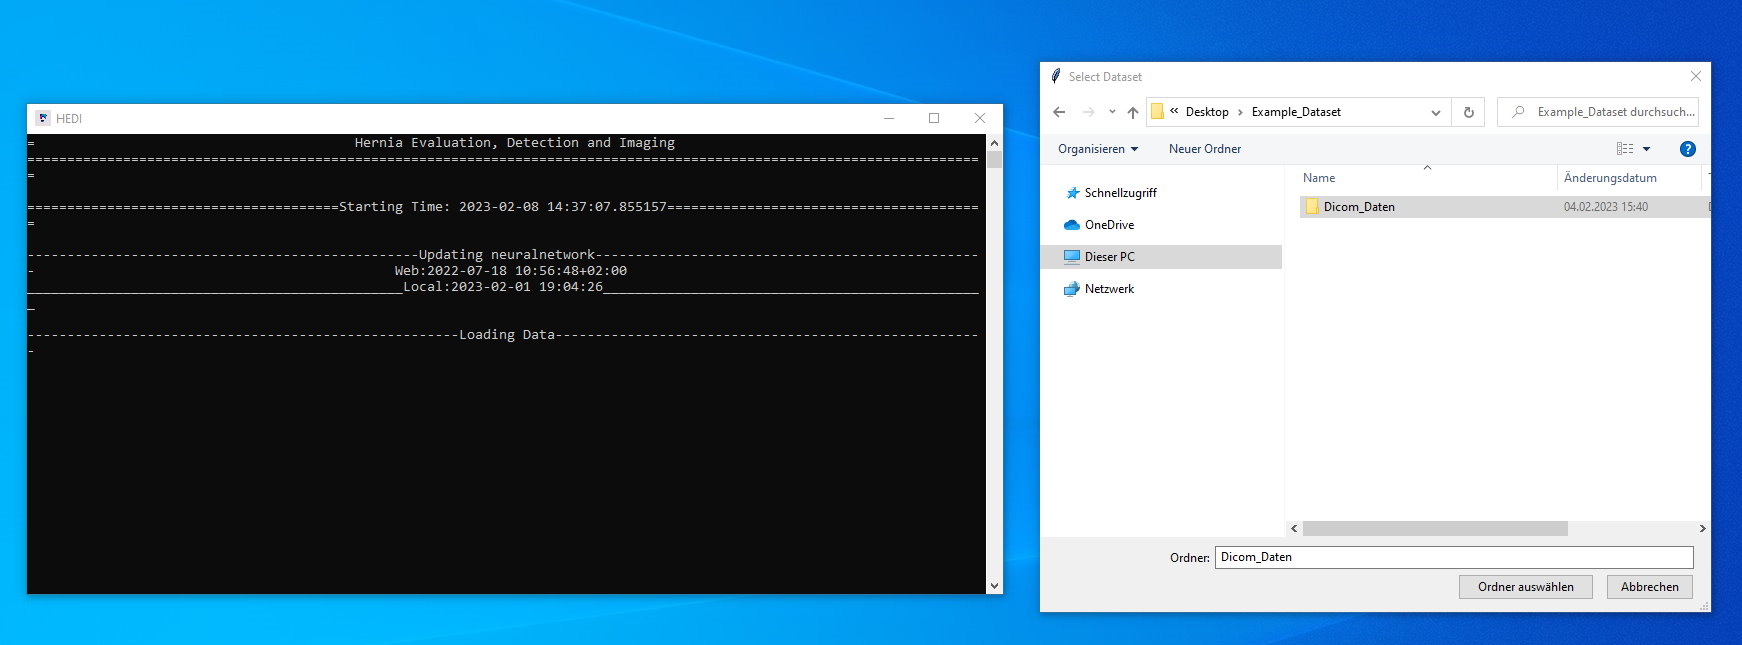
Task: Click the horizontal scrollbar in file list
Action: pos(1435,528)
